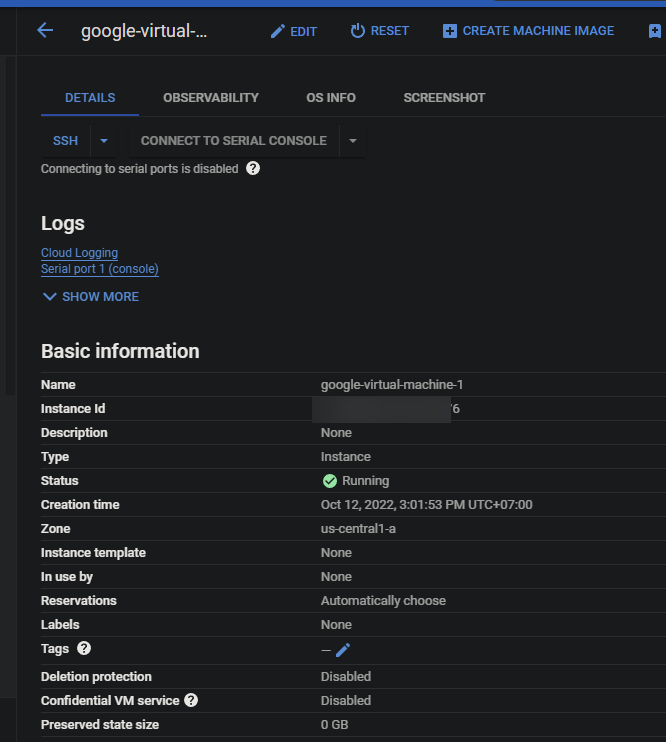666x742 pixels.
Task: Edit tags with the pencil icon
Action: click(x=343, y=650)
